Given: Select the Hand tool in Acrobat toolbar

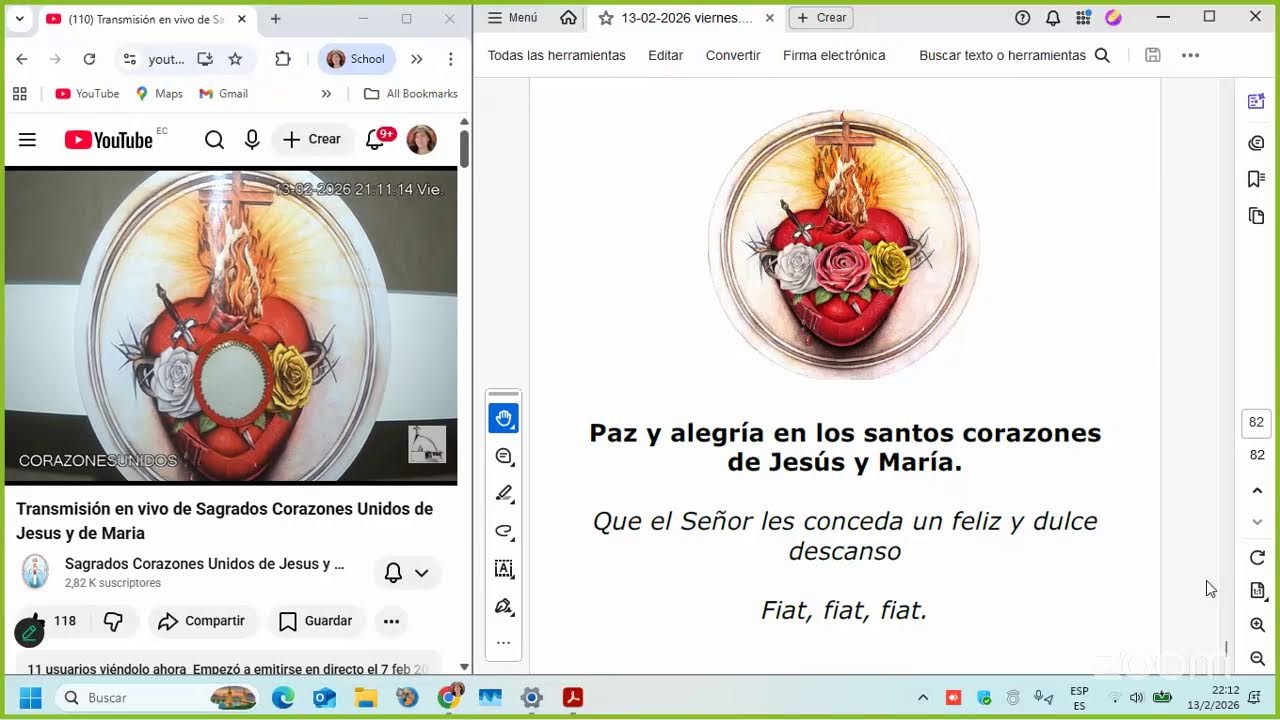Looking at the screenshot, I should [x=503, y=418].
